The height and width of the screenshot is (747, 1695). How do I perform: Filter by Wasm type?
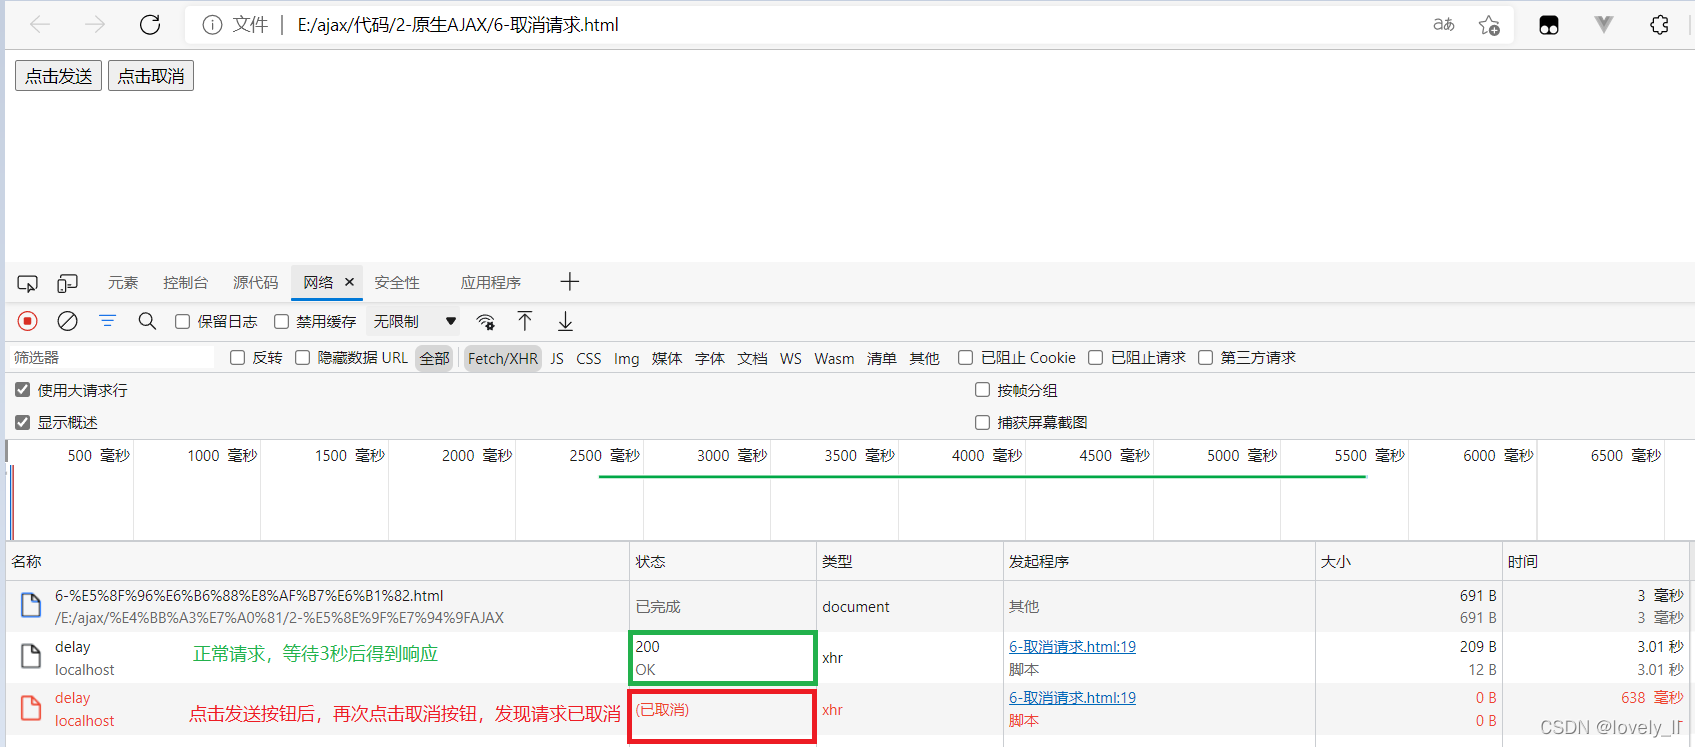click(834, 358)
